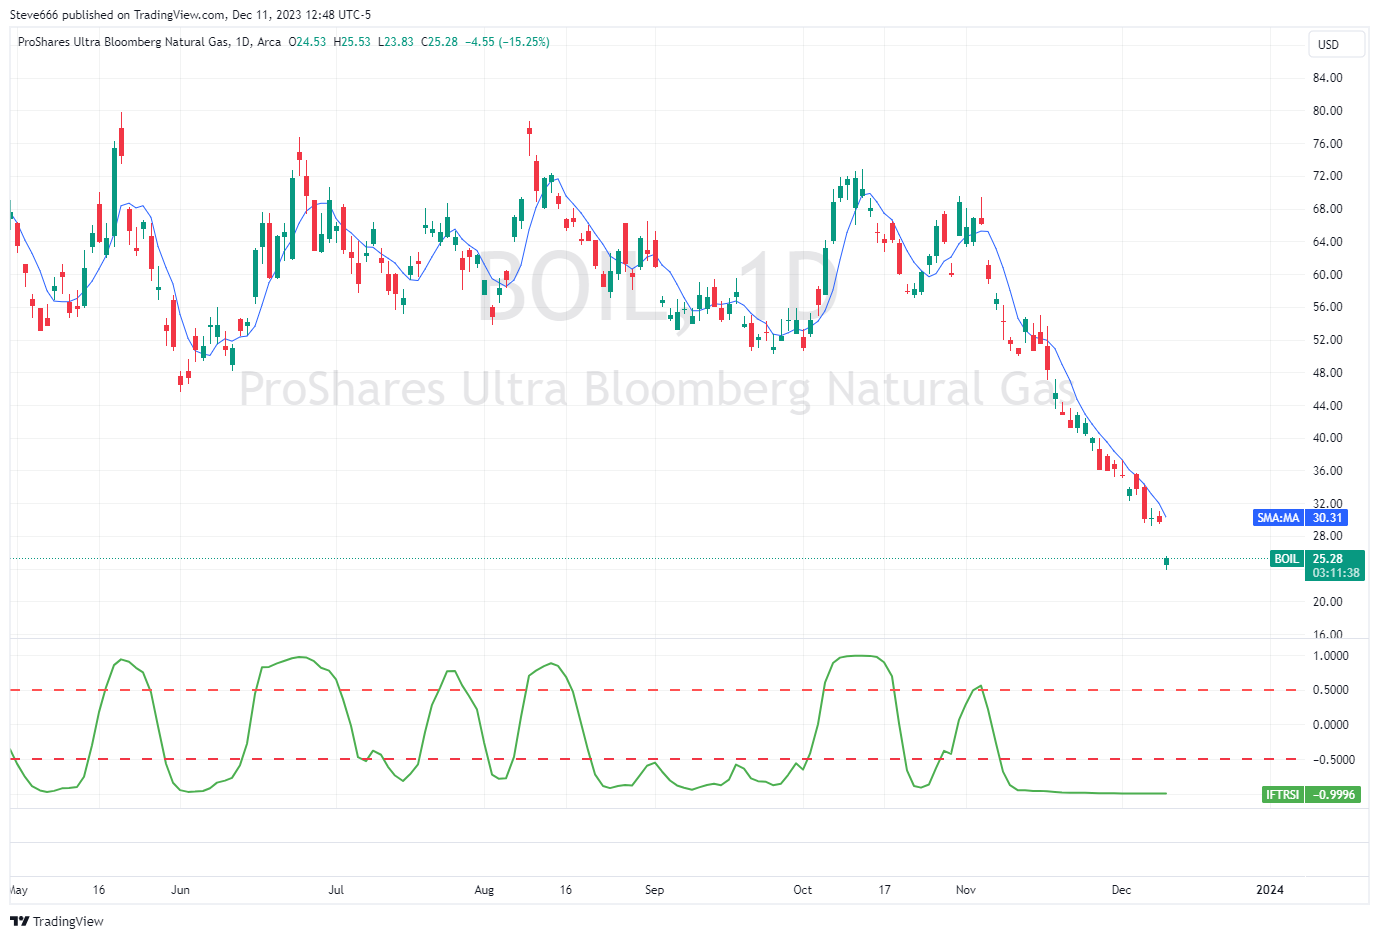Click the Sep label on time axis
1379x939 pixels.
pyautogui.click(x=654, y=890)
